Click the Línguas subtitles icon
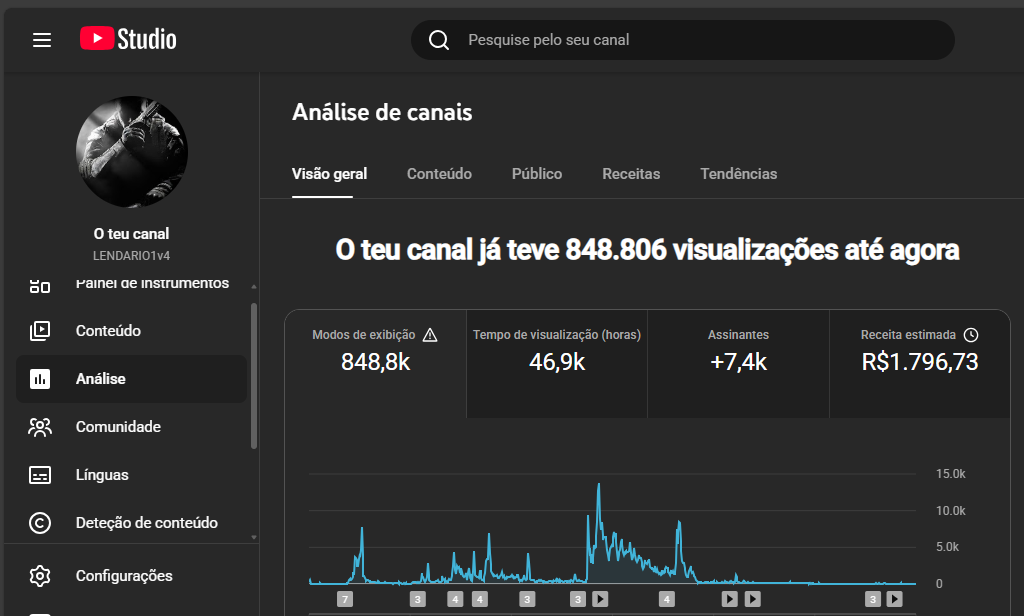This screenshot has width=1024, height=616. tap(40, 475)
